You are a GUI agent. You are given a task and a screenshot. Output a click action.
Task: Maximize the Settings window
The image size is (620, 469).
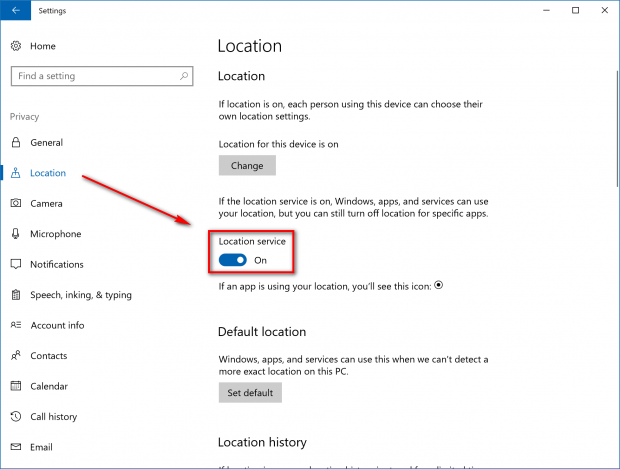tap(575, 10)
